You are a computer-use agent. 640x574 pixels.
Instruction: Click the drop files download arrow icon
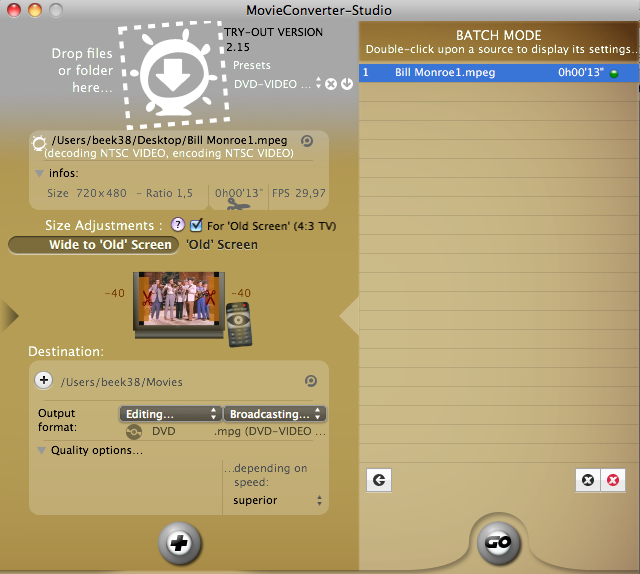pos(174,76)
